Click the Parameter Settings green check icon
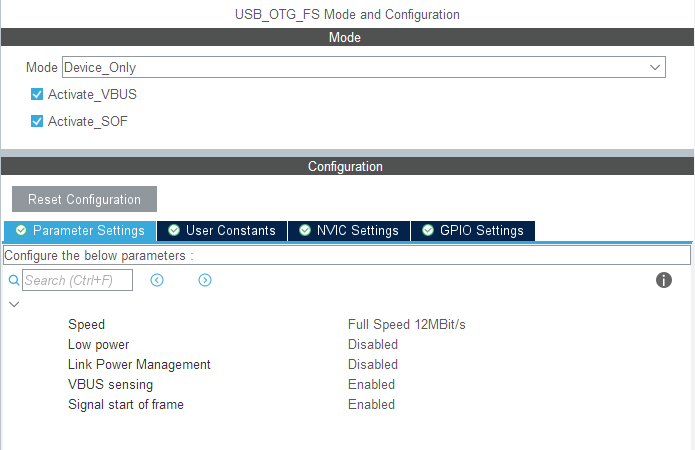695x450 pixels. point(20,230)
